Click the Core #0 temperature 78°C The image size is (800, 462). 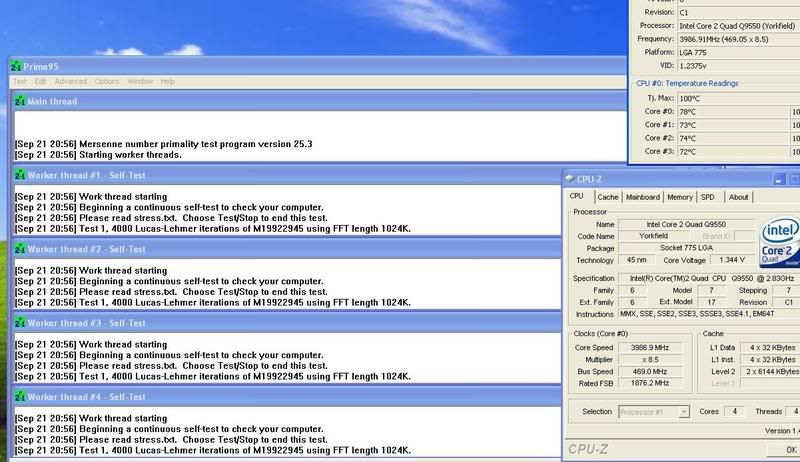coord(733,112)
